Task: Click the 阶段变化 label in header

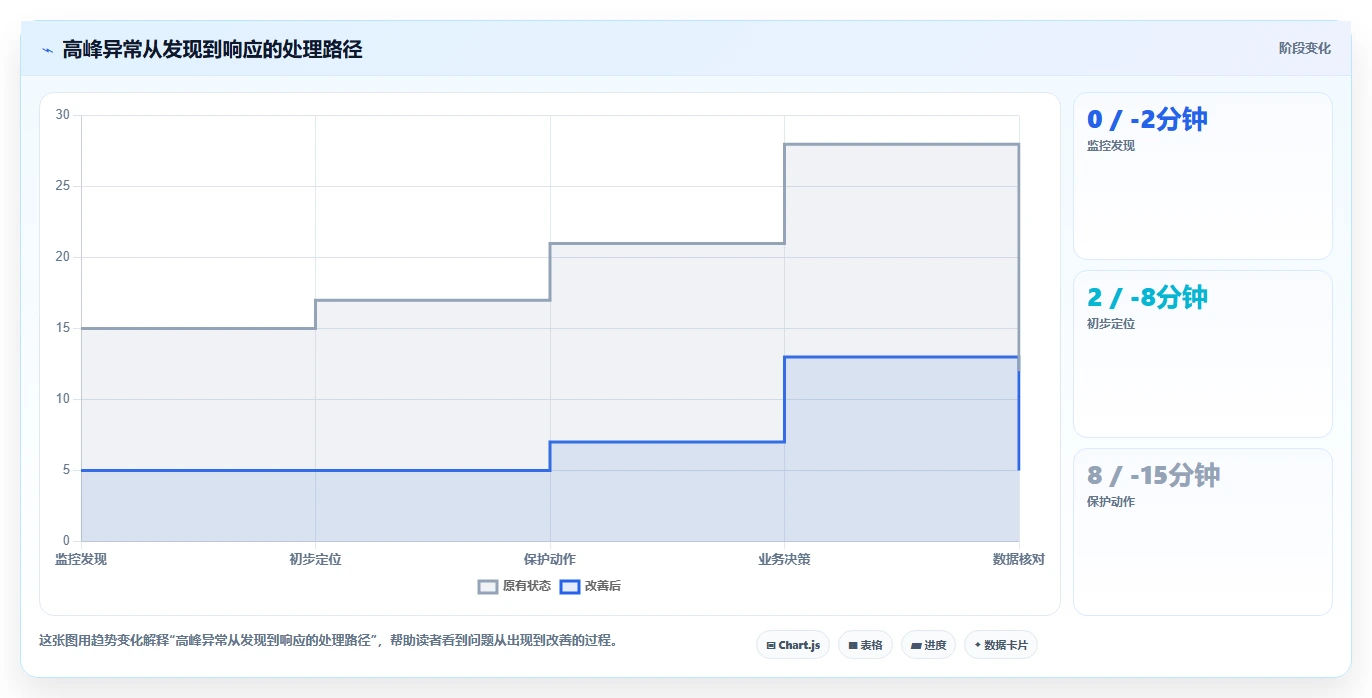Action: click(x=1305, y=48)
